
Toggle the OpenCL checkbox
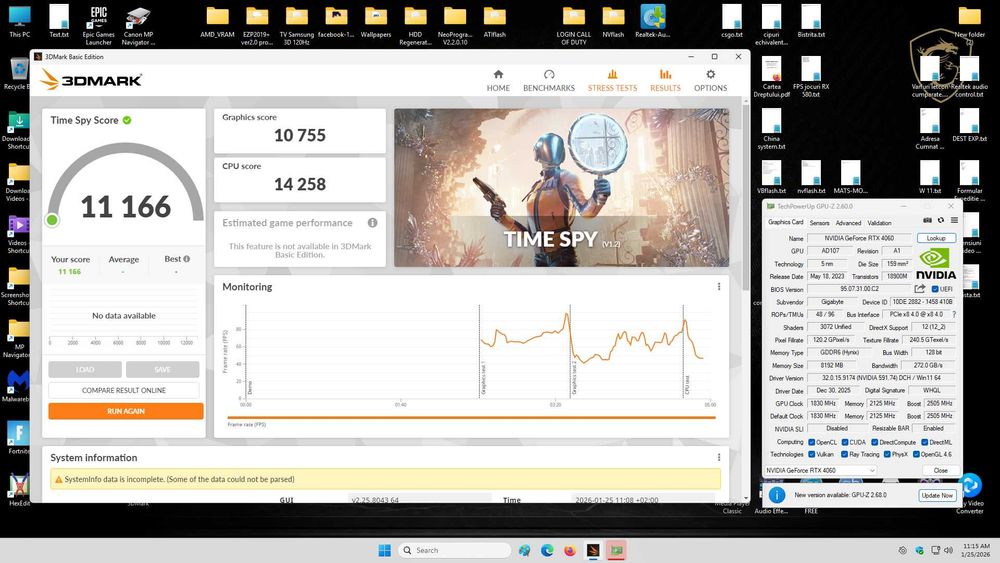pyautogui.click(x=811, y=442)
